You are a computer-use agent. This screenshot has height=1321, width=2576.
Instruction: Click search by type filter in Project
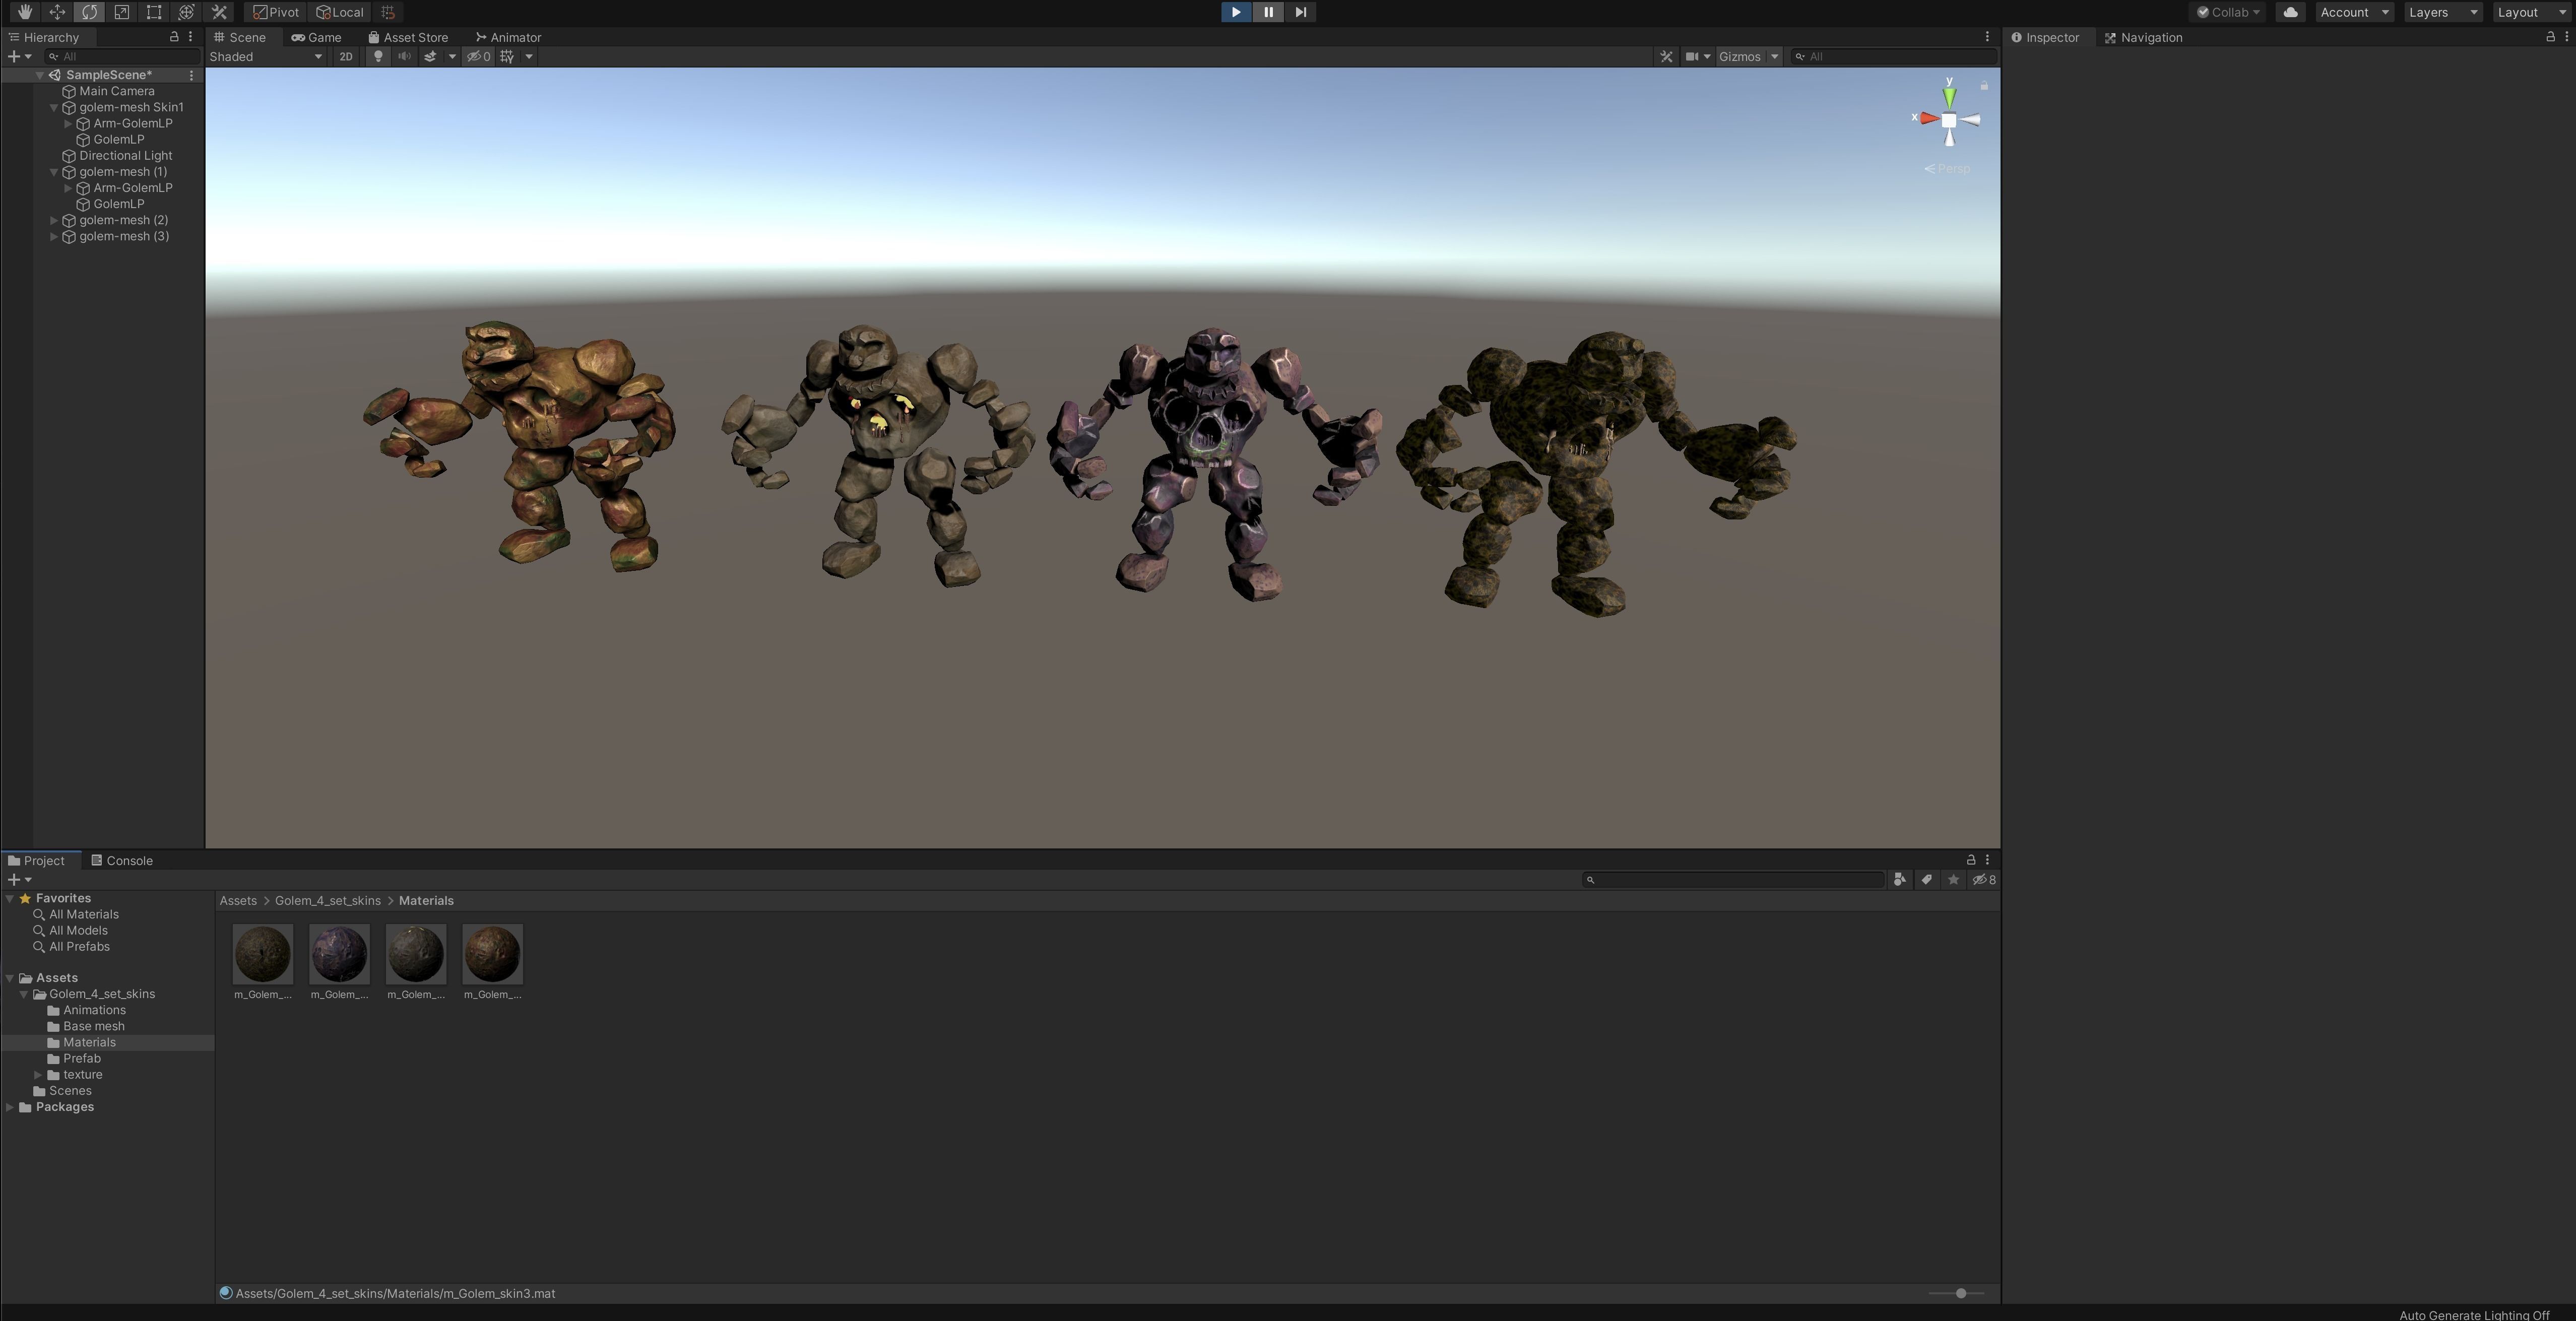1899,880
